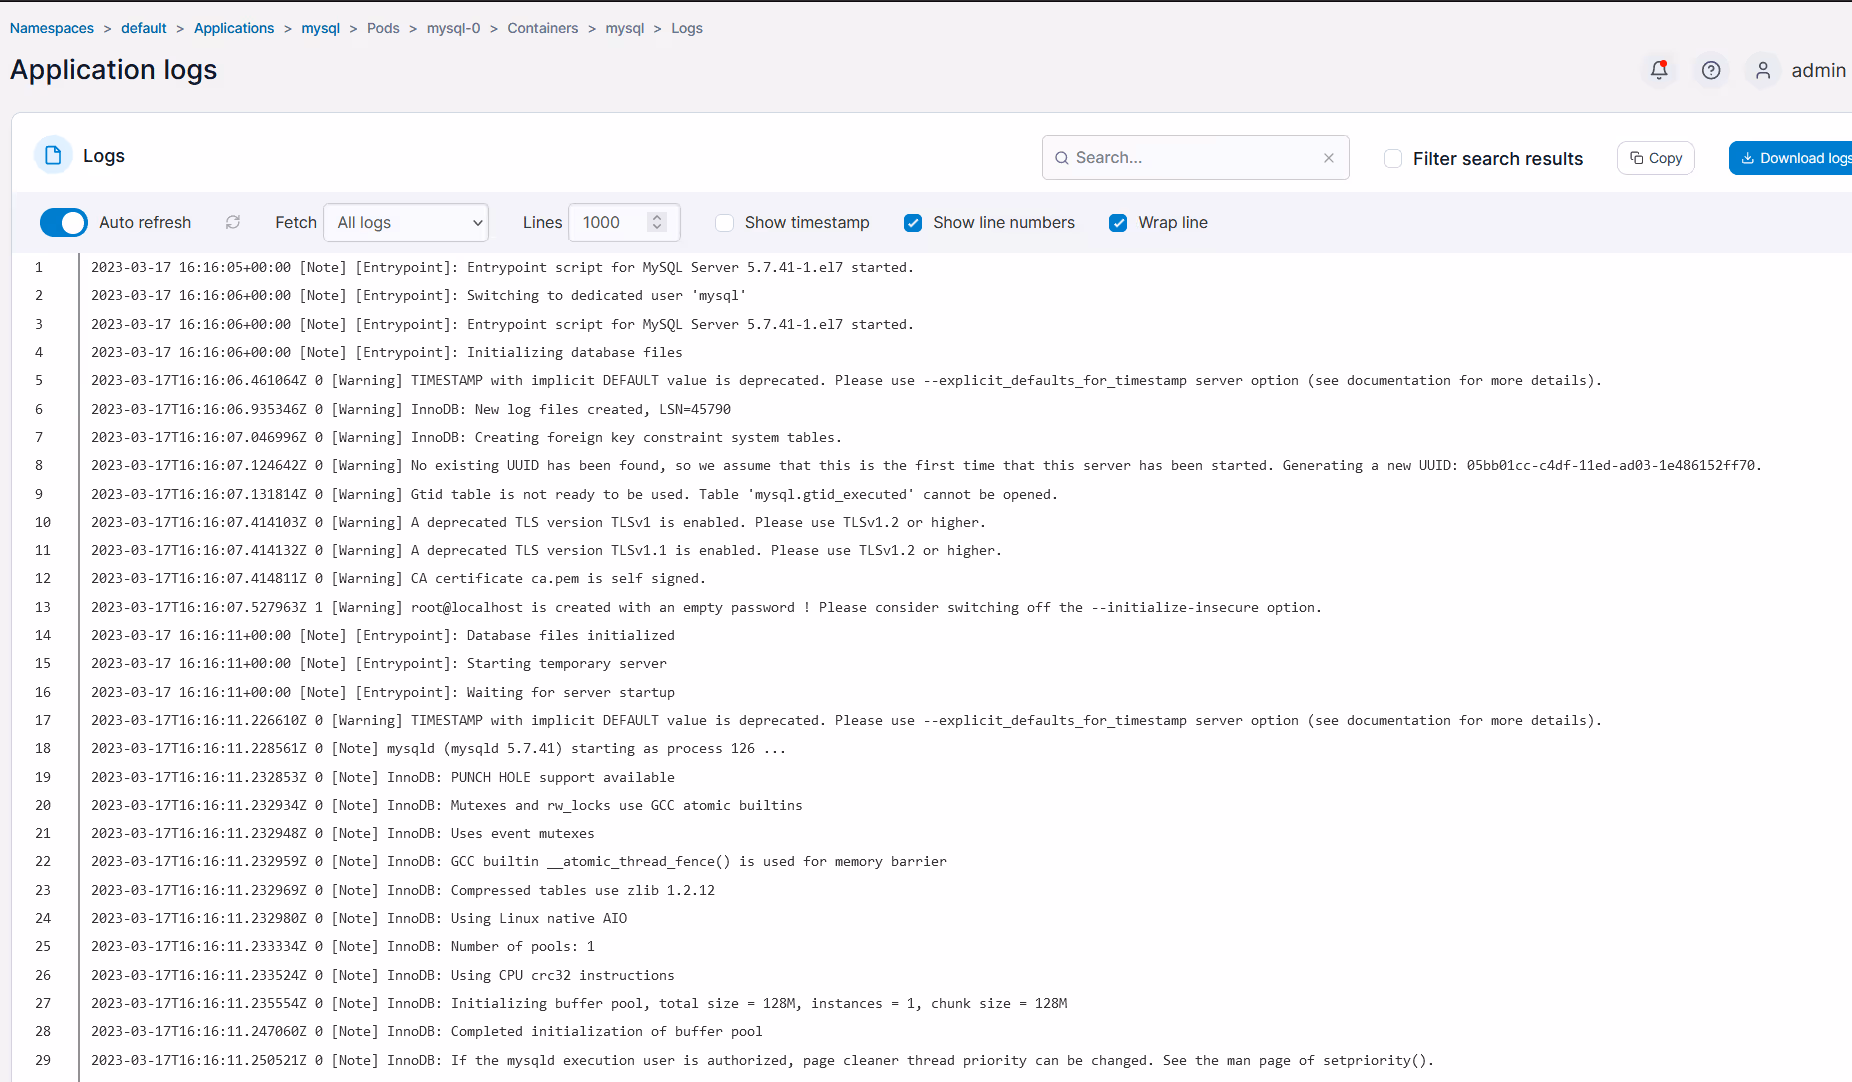
Task: Click line number 10 in the gutter
Action: click(43, 522)
